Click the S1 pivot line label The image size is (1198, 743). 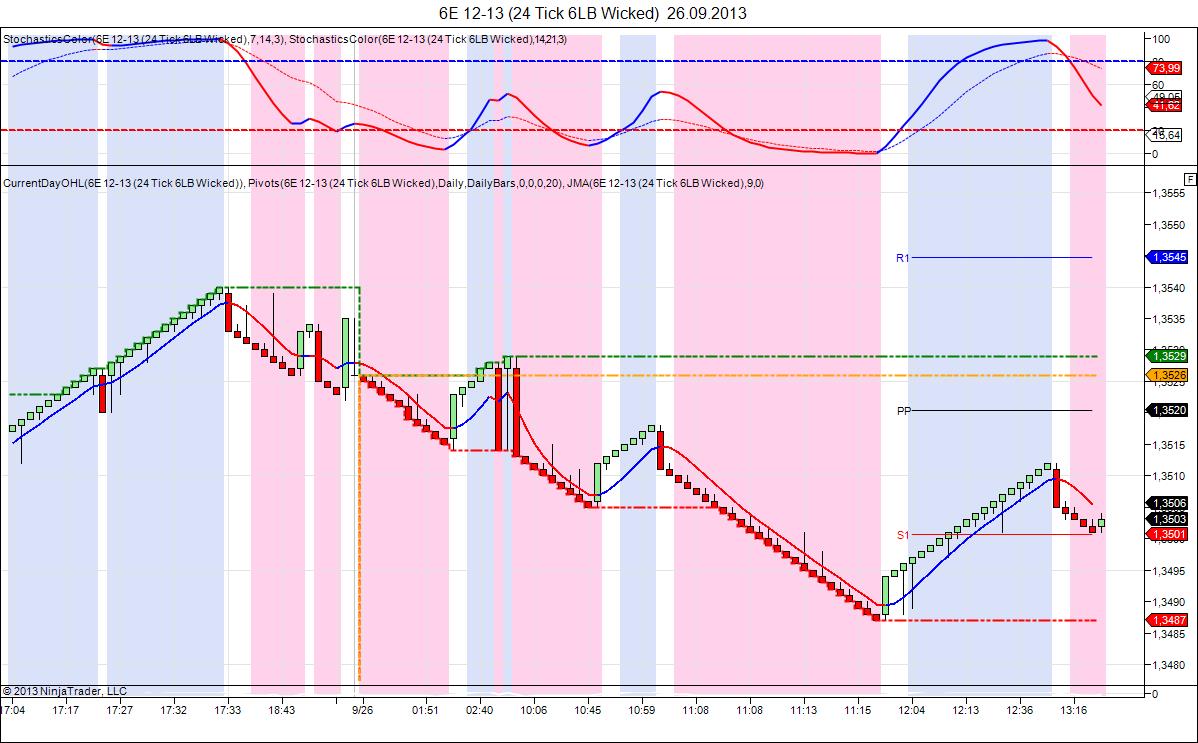903,535
